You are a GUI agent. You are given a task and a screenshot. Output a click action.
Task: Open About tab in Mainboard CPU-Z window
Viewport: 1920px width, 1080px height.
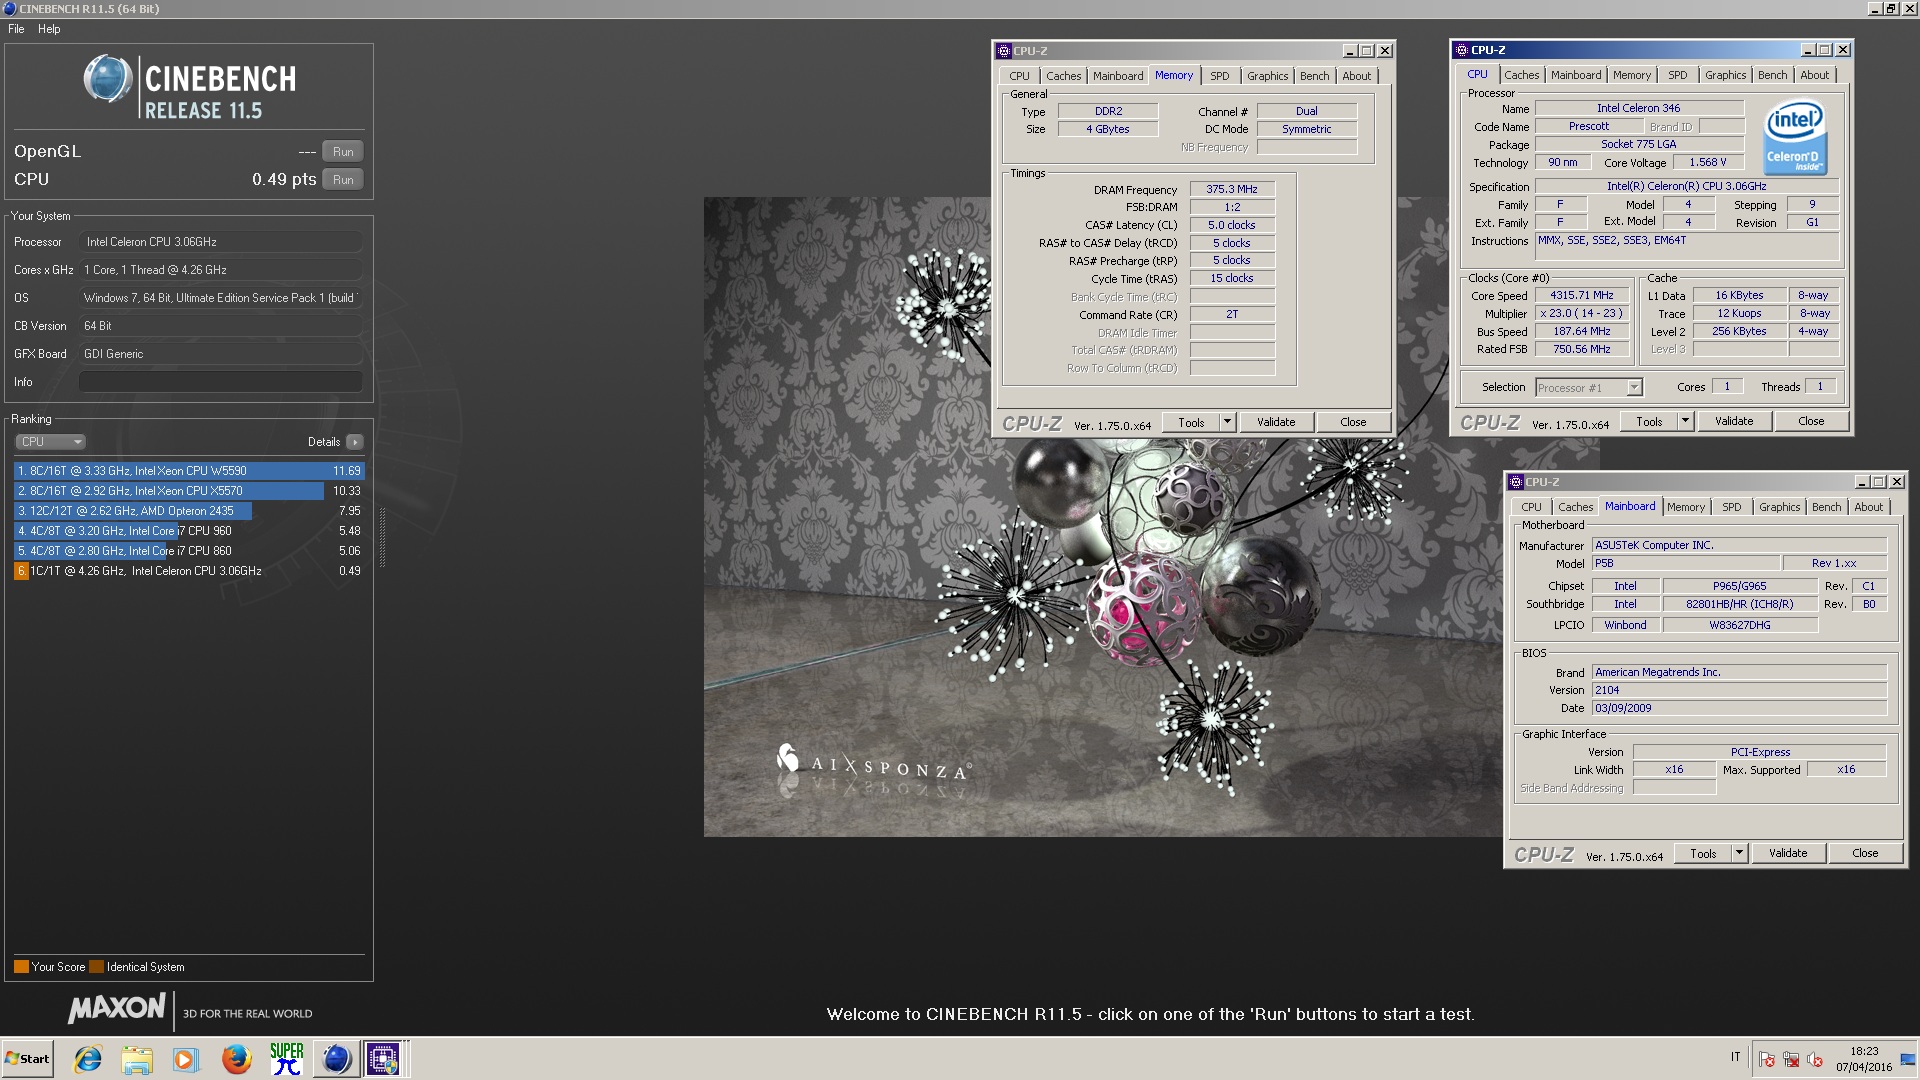[1868, 507]
